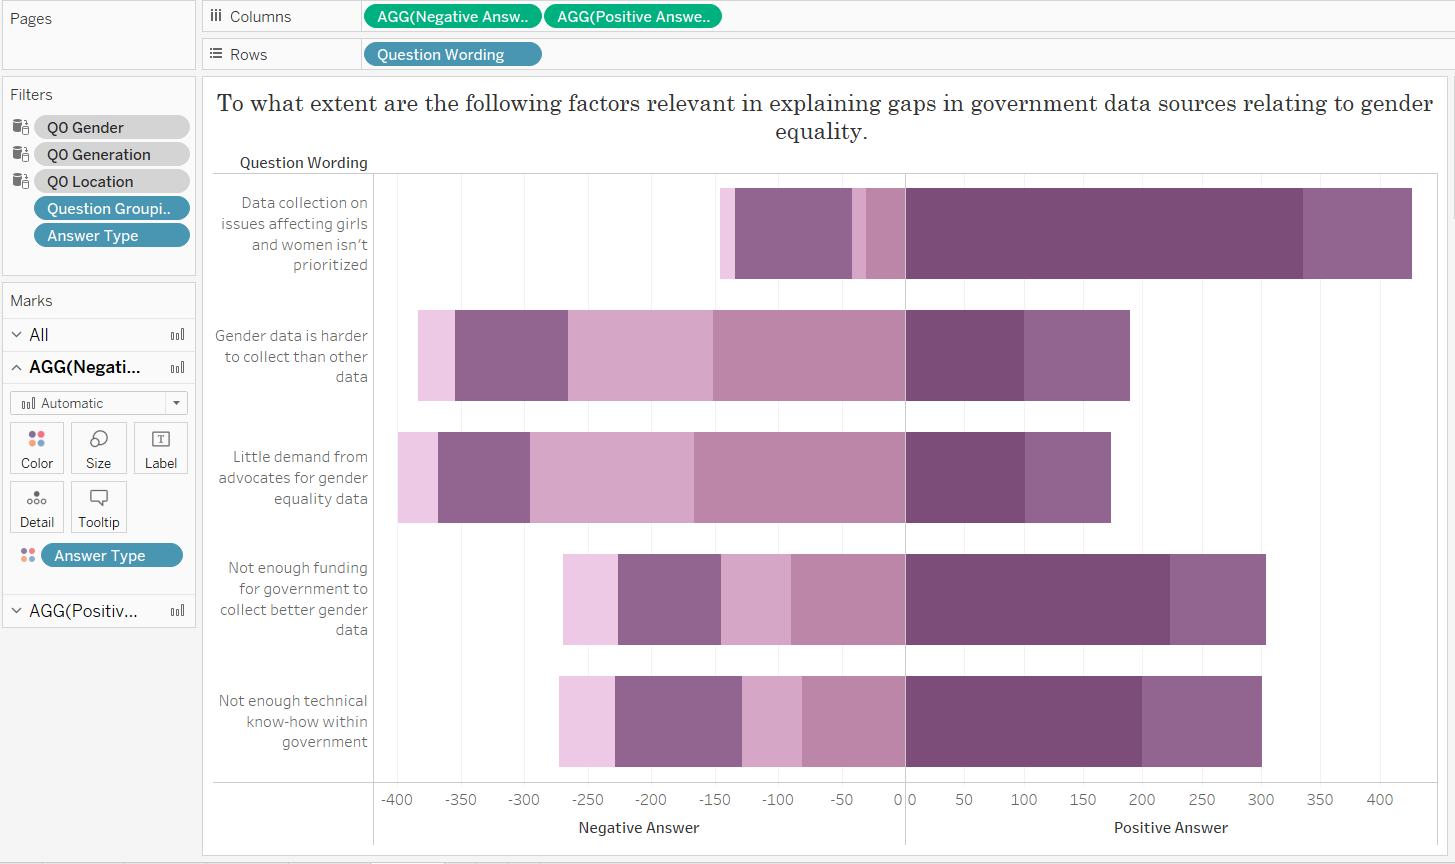Click the AGG(Negative Answer) pill on Columns
1455x864 pixels.
452,16
